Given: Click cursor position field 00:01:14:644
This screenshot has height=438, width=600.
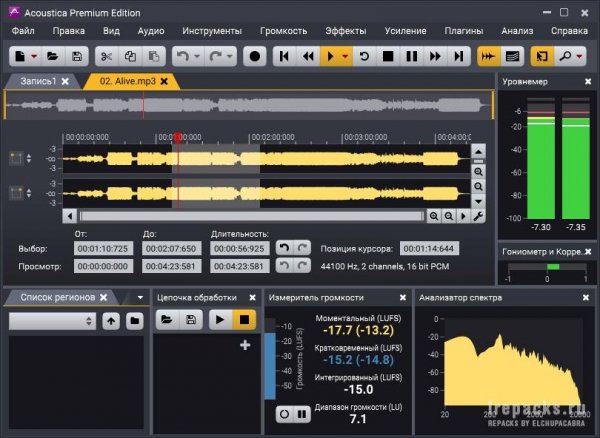Looking at the screenshot, I should click(x=429, y=249).
